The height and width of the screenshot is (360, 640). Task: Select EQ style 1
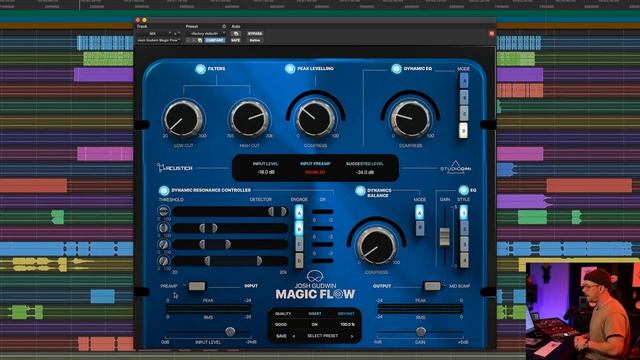click(464, 213)
